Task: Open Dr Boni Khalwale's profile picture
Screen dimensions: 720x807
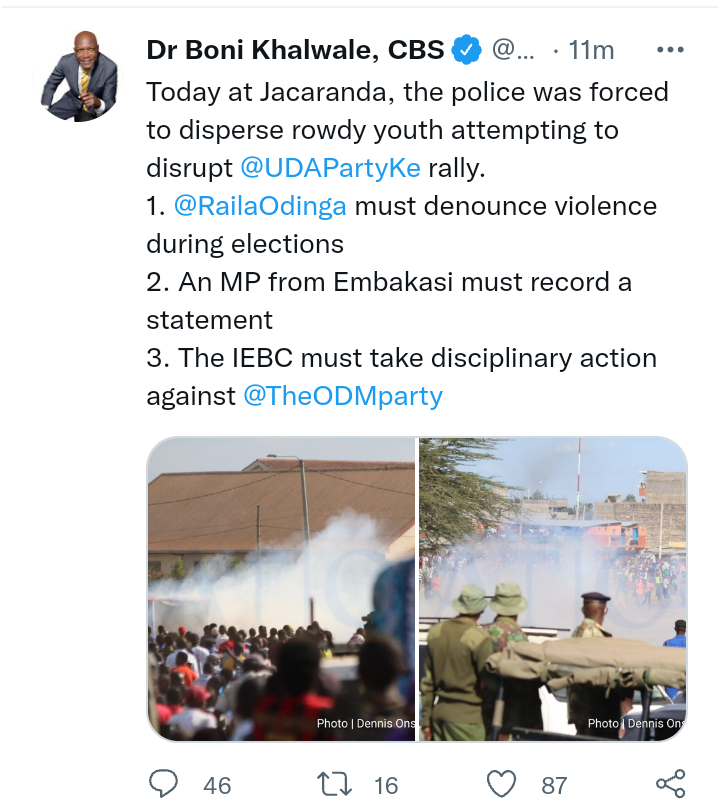Action: 80,76
